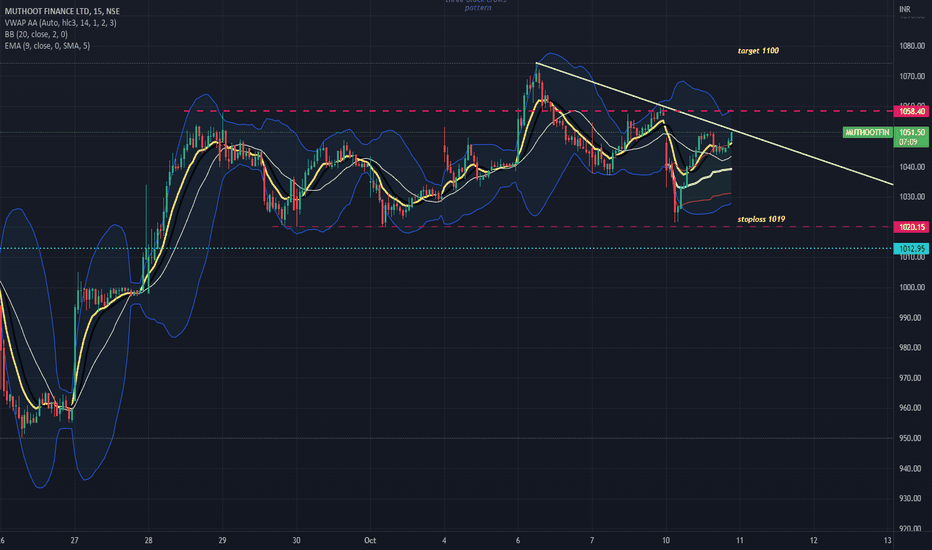This screenshot has width=932, height=550.
Task: Click the '12' date axis label
Action: tap(813, 540)
